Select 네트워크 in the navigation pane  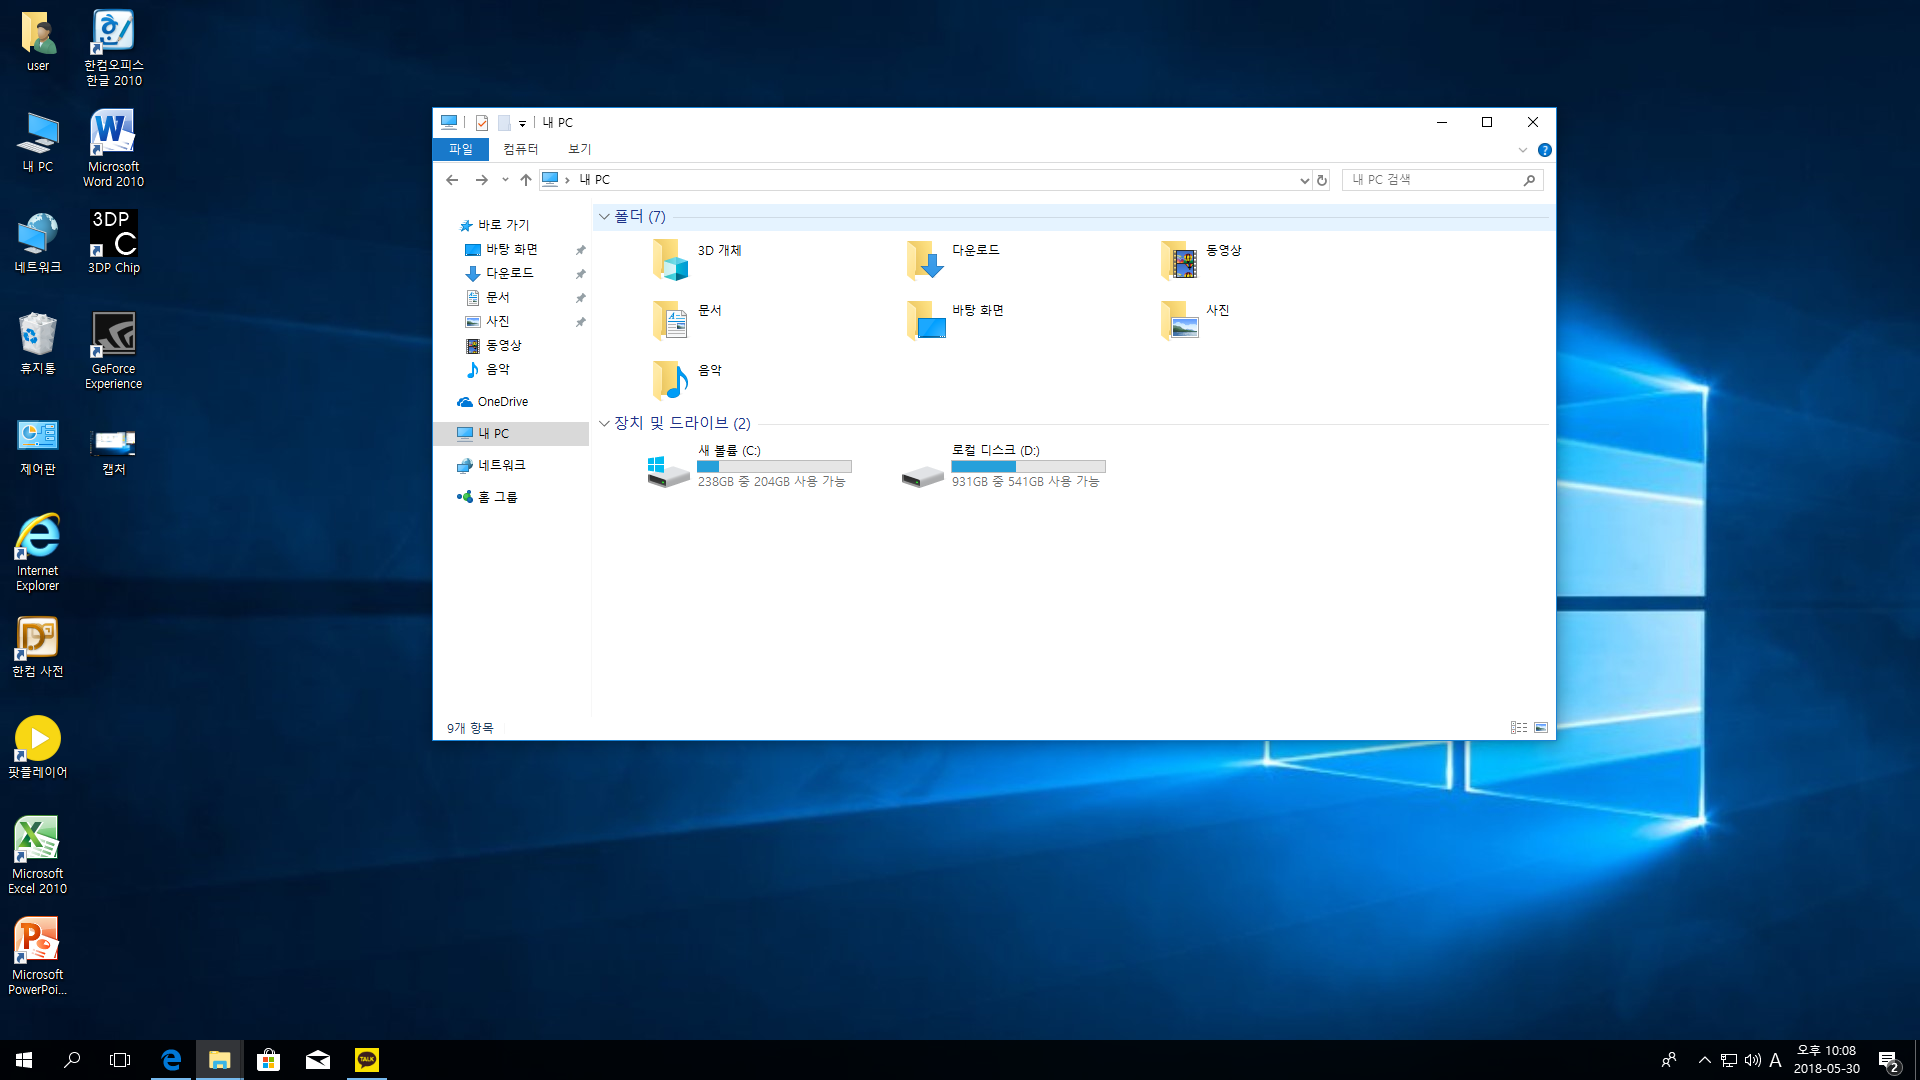coord(501,465)
